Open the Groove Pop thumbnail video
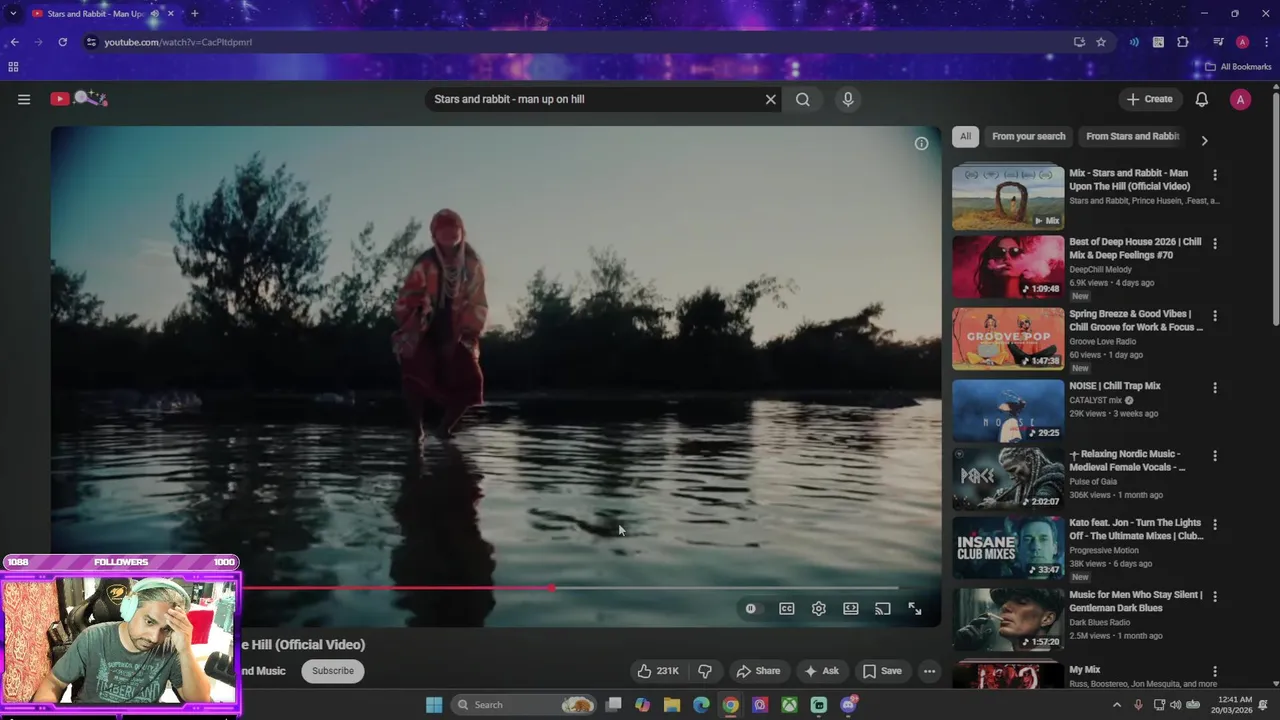 (1008, 339)
